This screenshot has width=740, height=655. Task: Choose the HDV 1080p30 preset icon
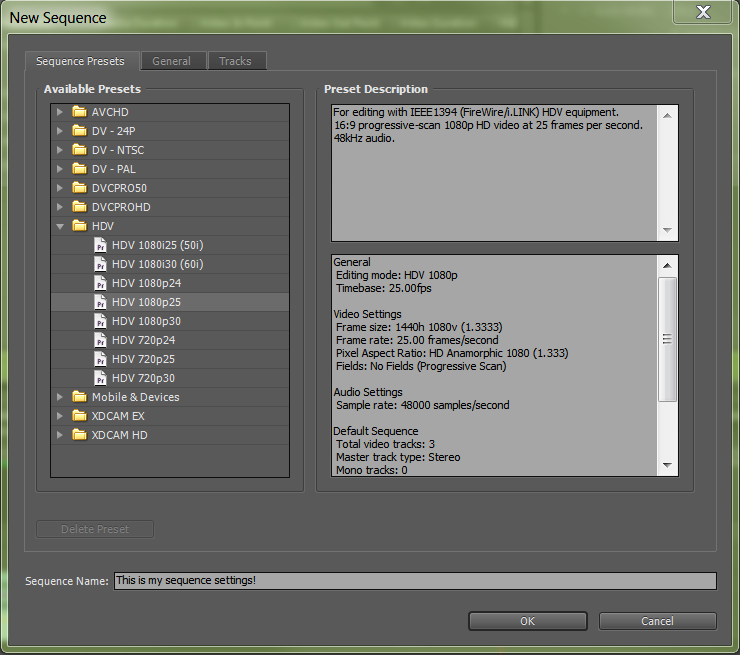tap(100, 321)
